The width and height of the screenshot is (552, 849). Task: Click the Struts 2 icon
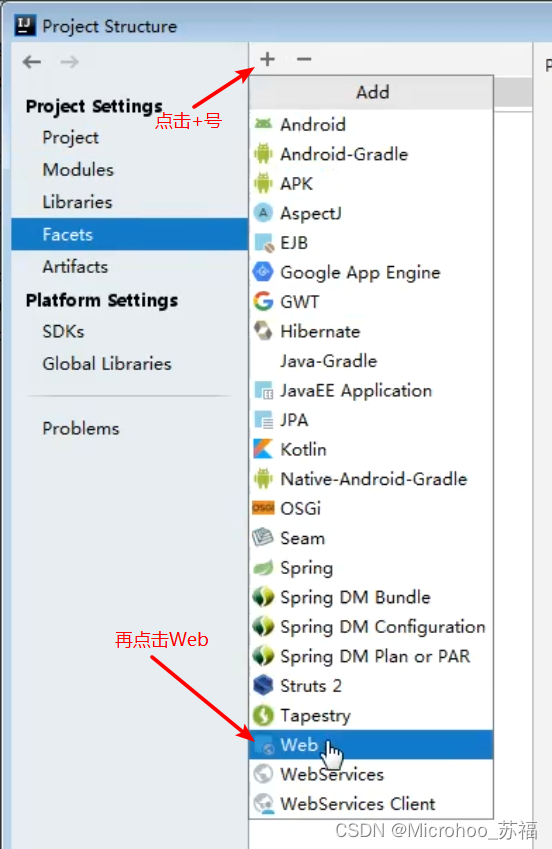263,685
